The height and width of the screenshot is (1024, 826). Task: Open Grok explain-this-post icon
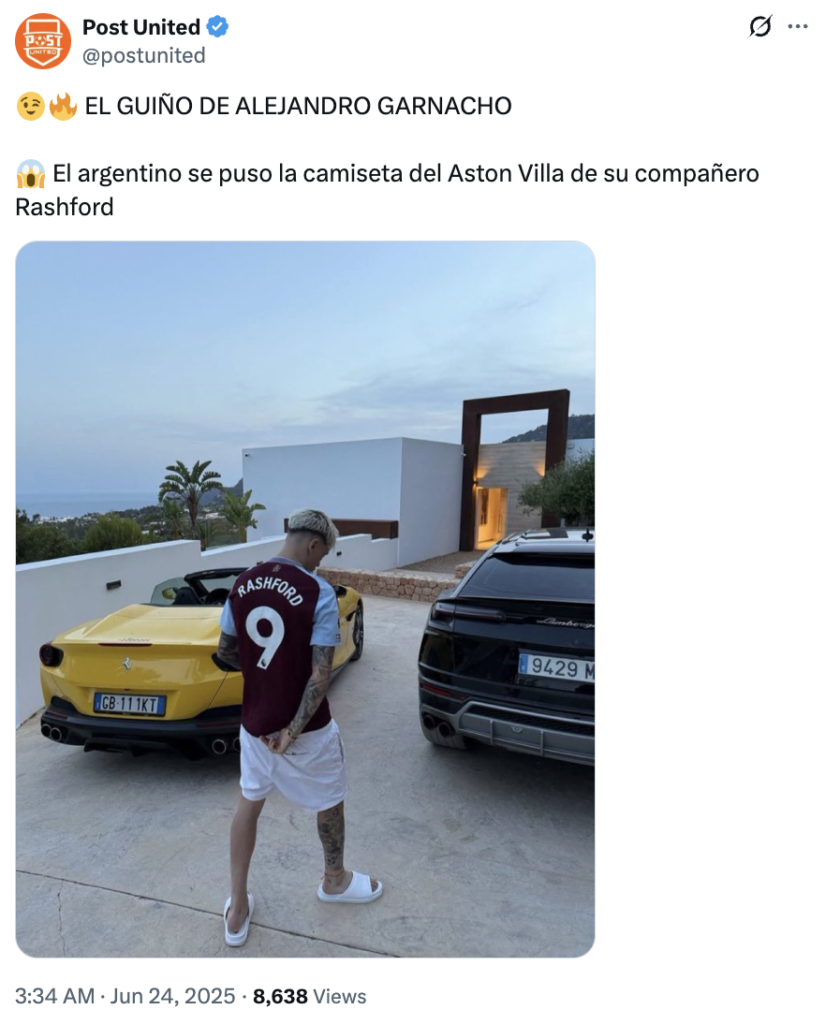(759, 27)
